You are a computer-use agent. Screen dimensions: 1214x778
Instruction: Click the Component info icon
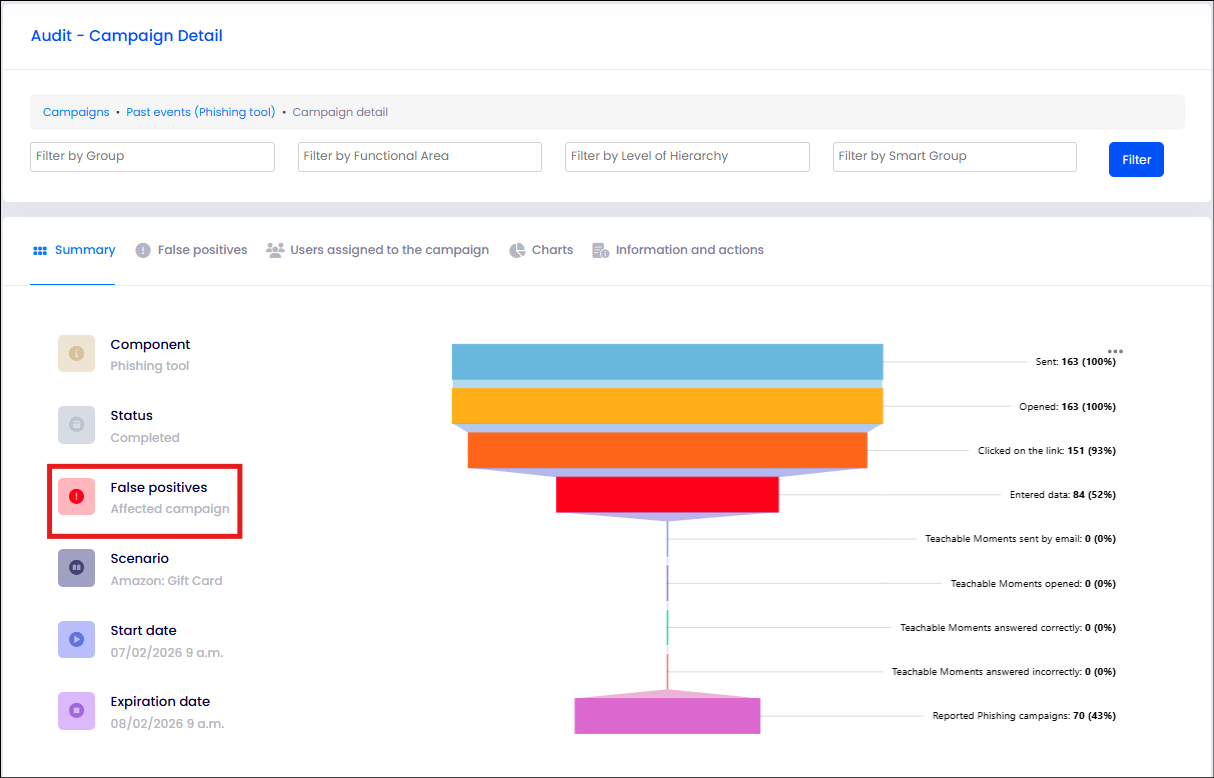click(76, 354)
